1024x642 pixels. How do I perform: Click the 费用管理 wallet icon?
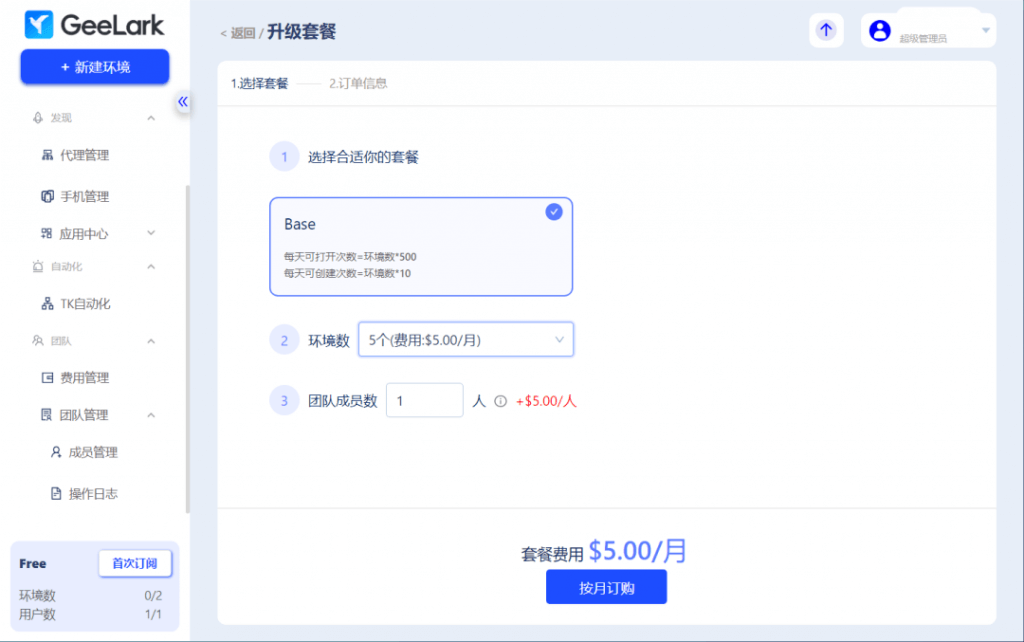tap(47, 378)
